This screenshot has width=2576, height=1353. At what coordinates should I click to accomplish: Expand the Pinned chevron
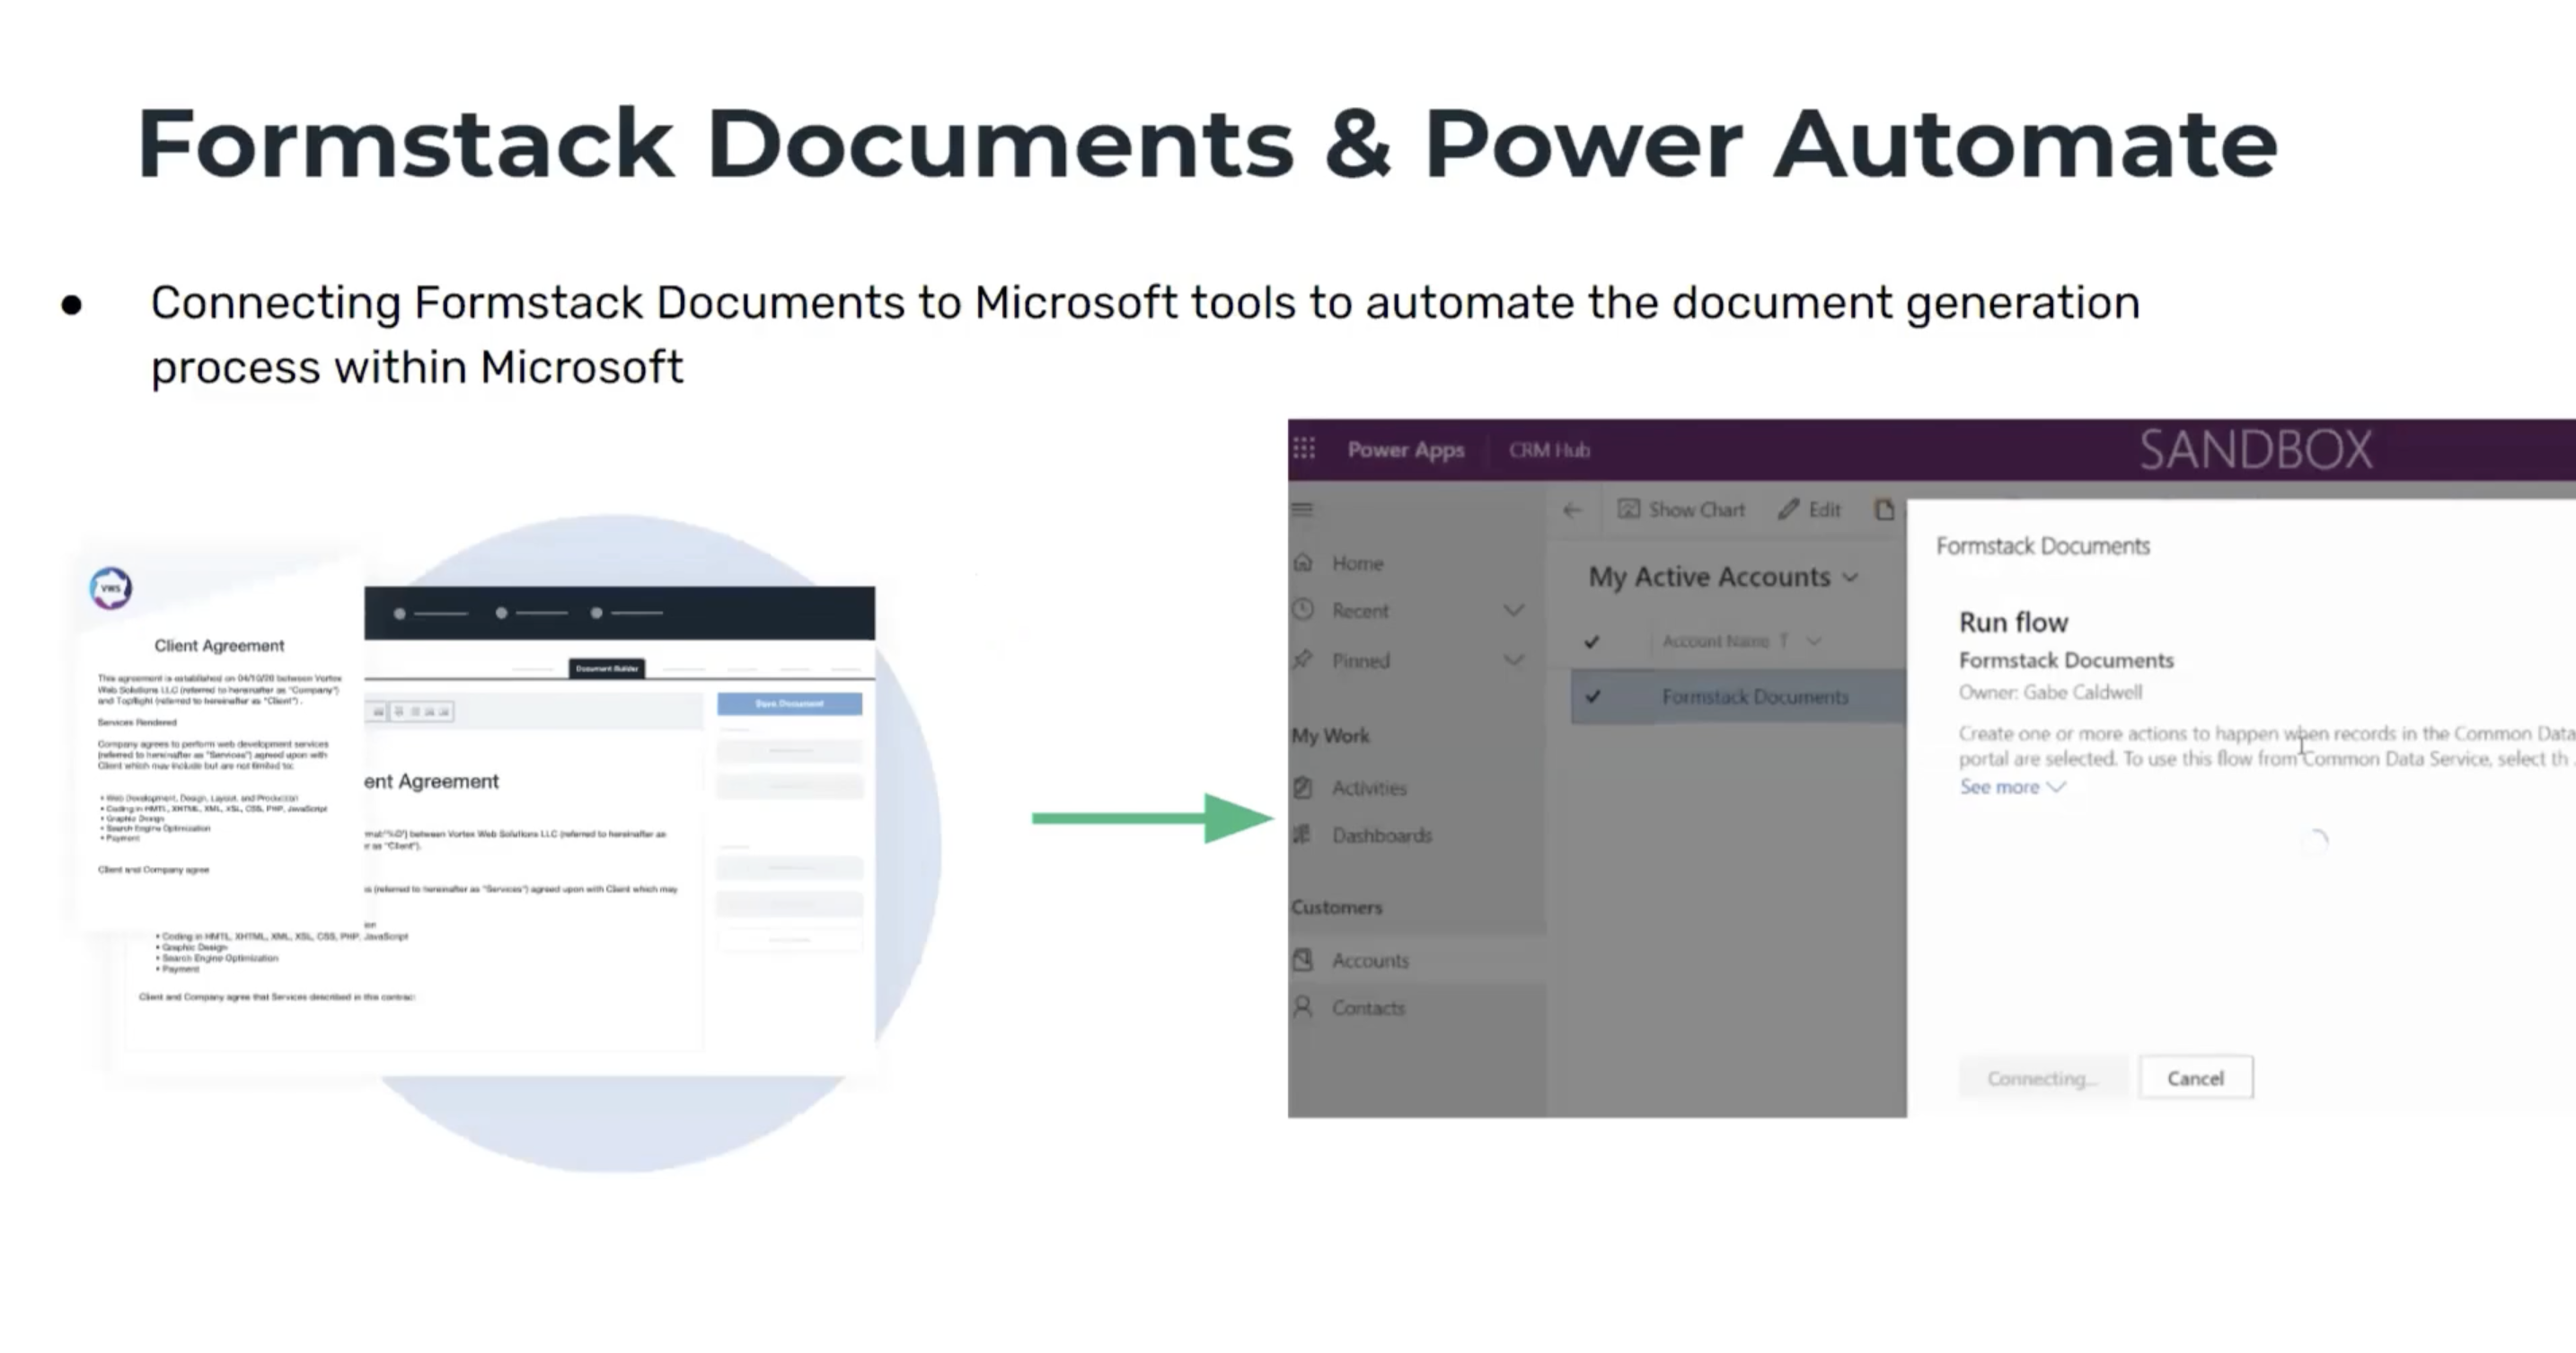[1514, 660]
